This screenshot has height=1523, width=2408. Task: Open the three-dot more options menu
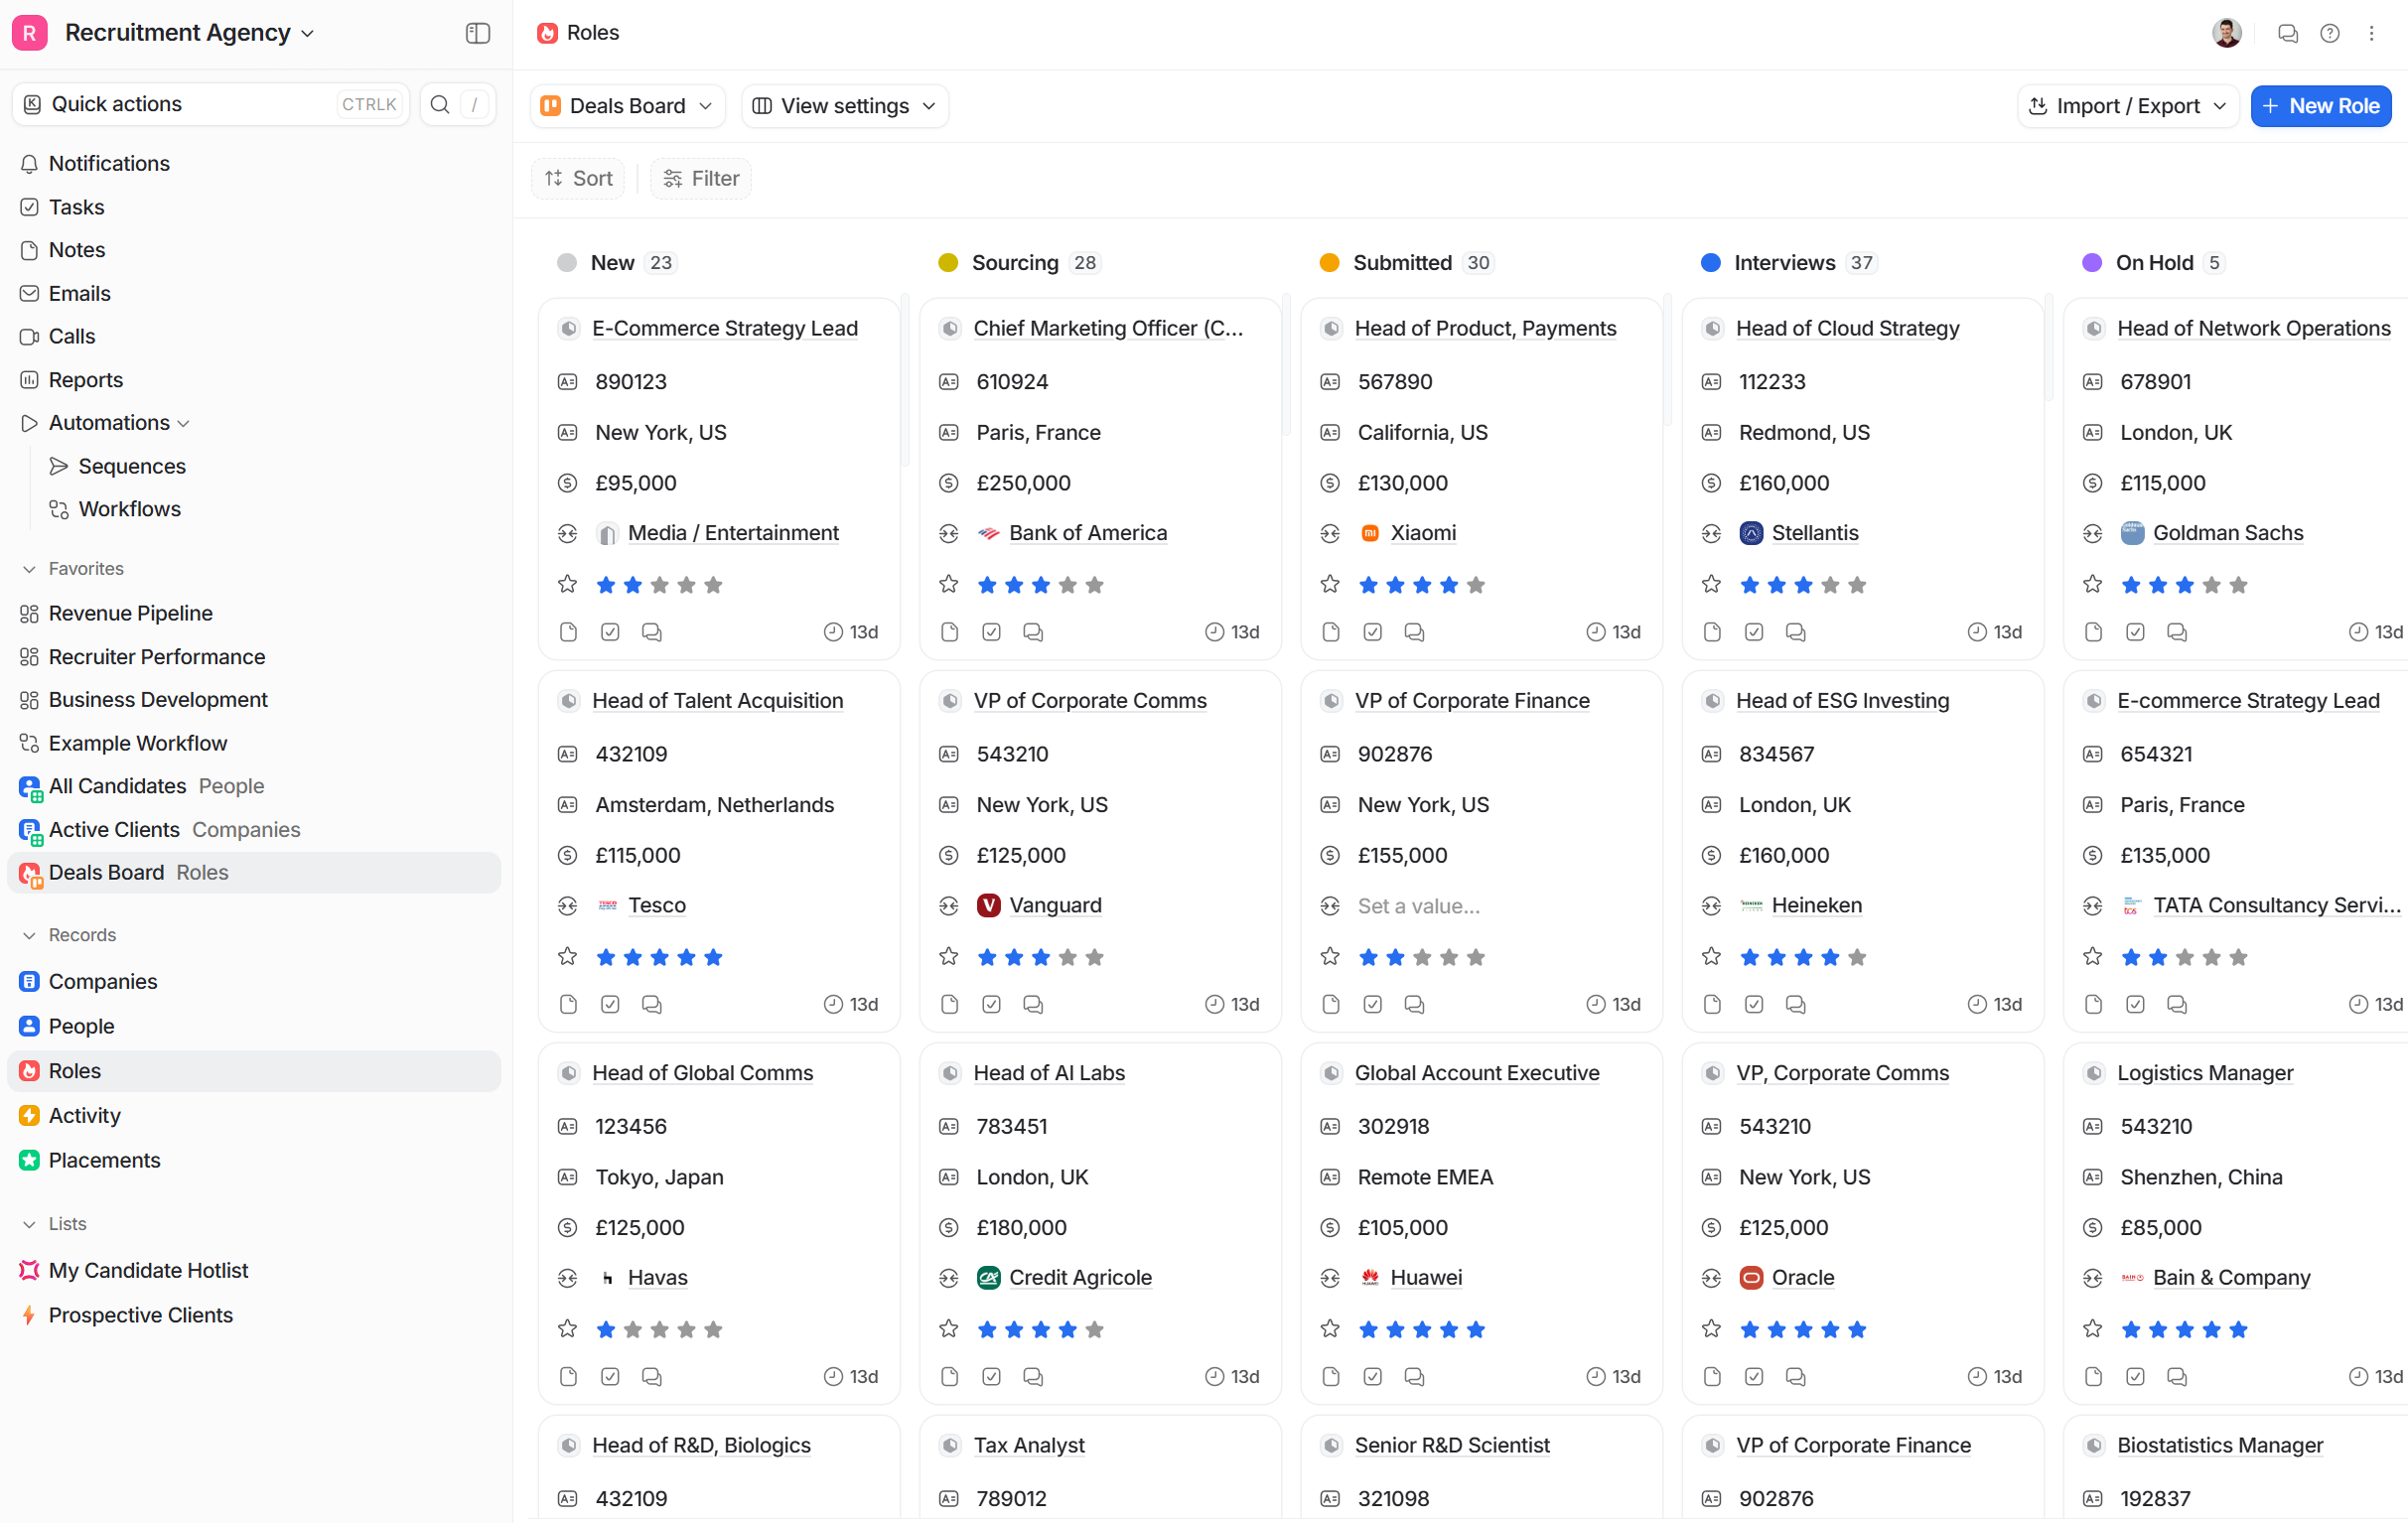pyautogui.click(x=2371, y=33)
